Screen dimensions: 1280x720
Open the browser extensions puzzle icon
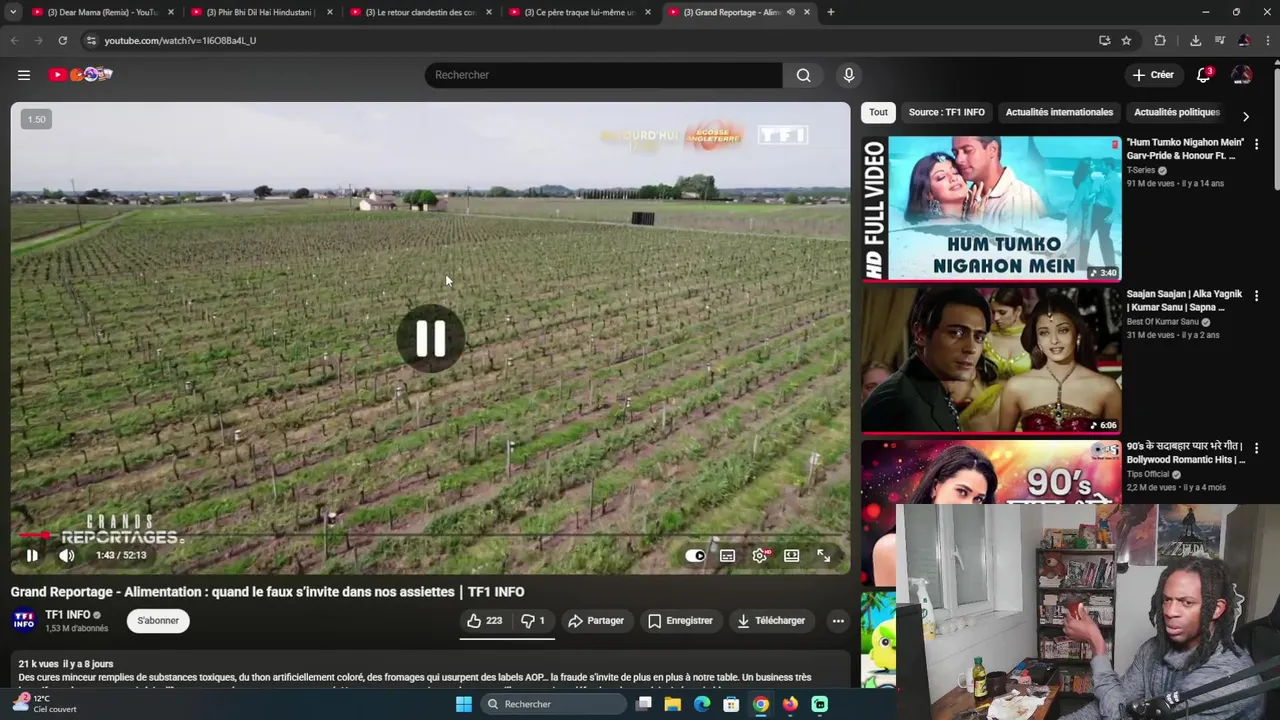[x=1160, y=40]
